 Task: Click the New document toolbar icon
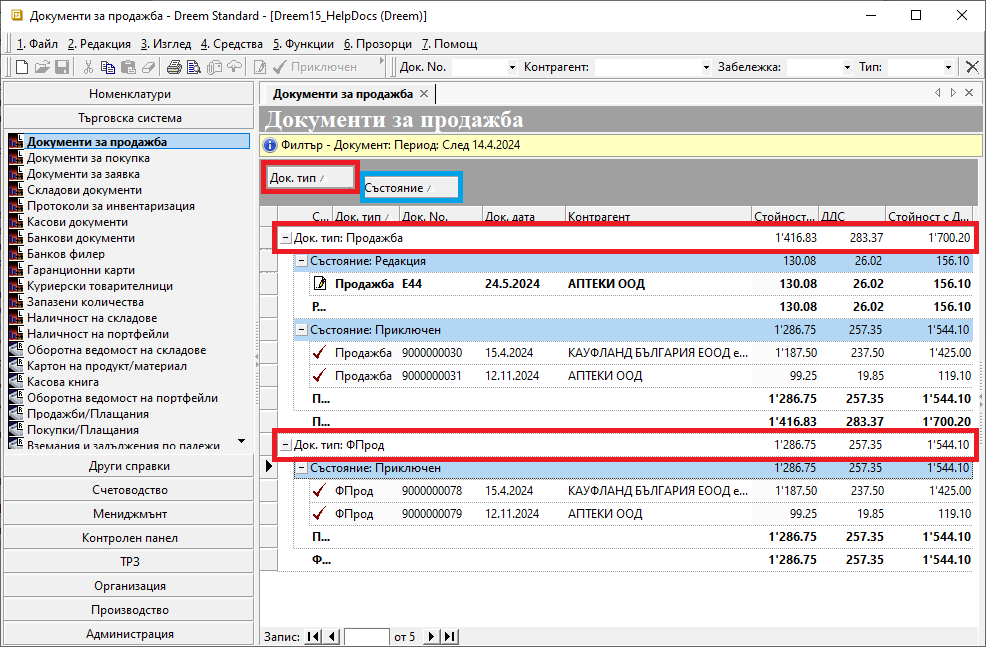23,67
